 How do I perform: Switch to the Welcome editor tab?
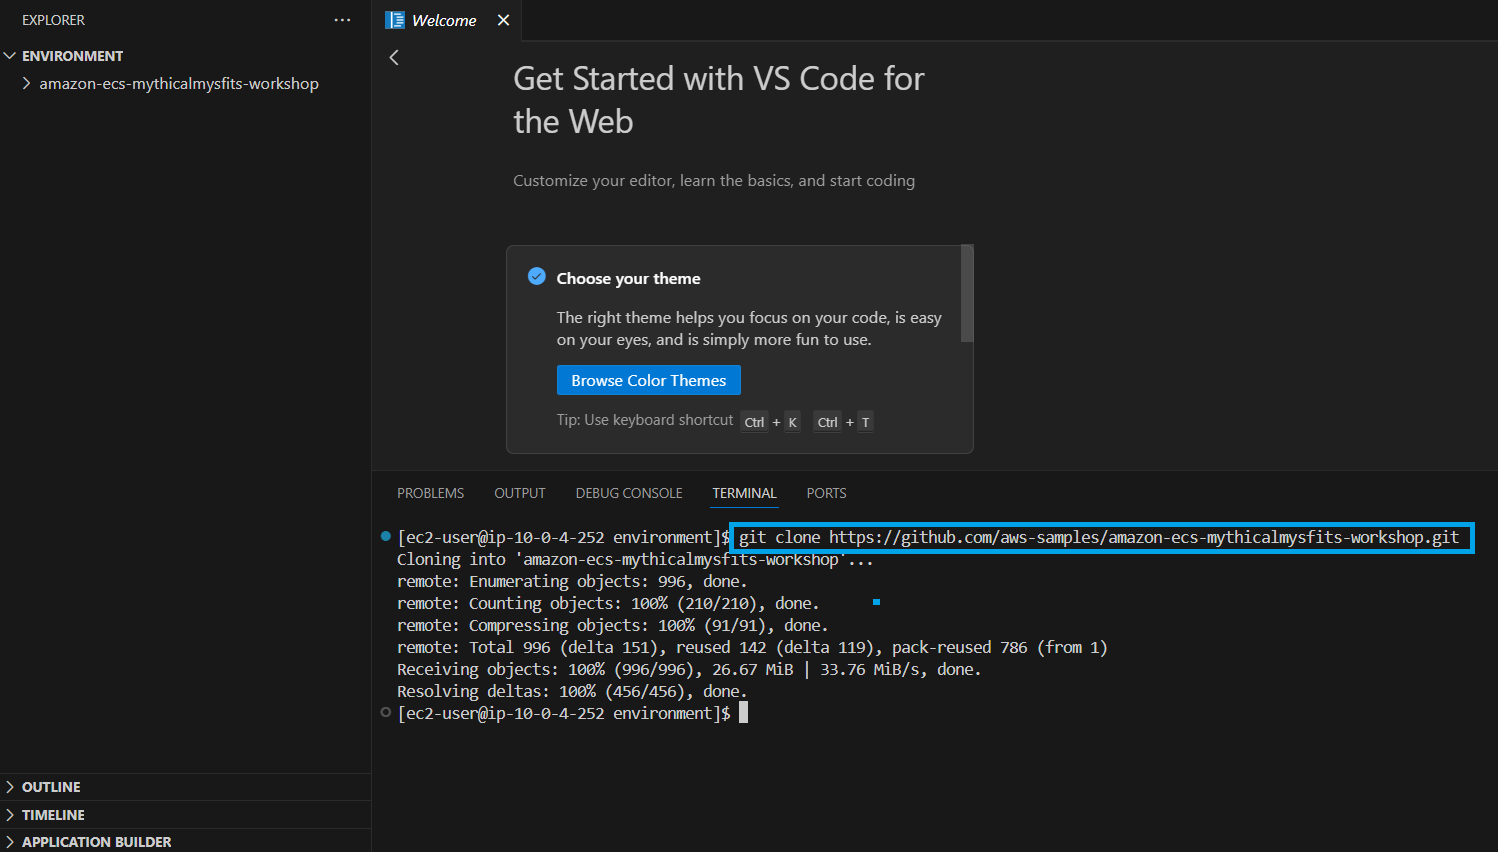[x=444, y=20]
